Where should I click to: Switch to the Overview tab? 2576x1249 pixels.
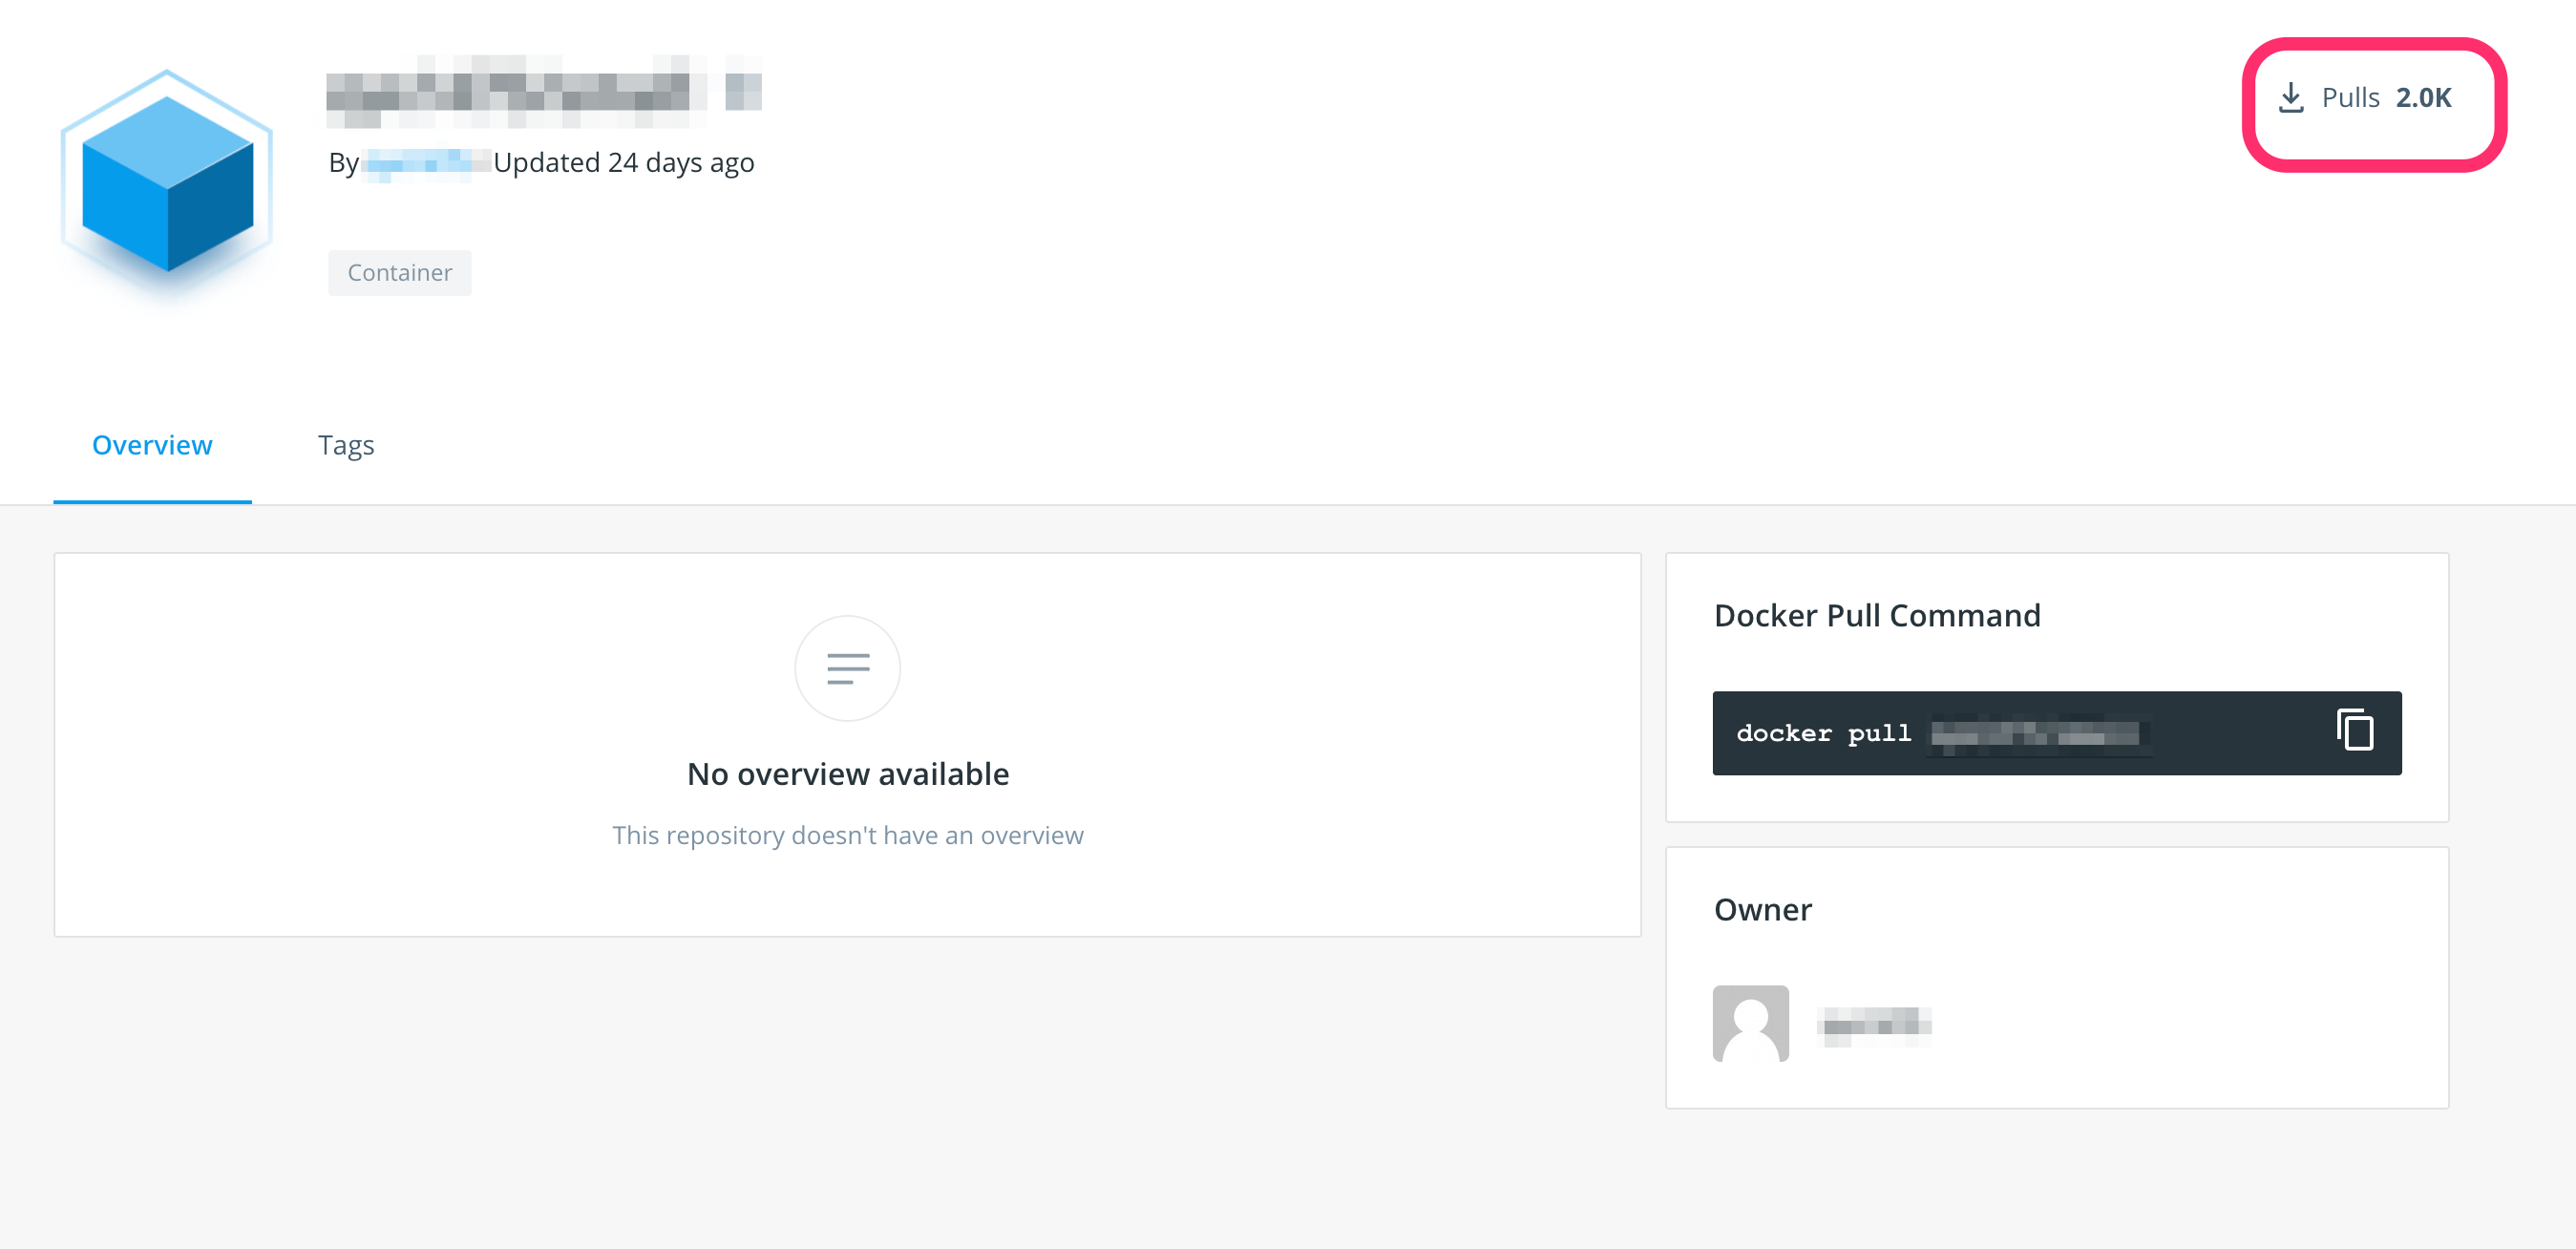click(x=152, y=445)
